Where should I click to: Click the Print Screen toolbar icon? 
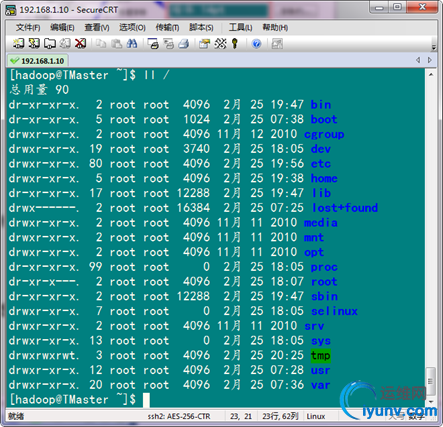pos(153,43)
